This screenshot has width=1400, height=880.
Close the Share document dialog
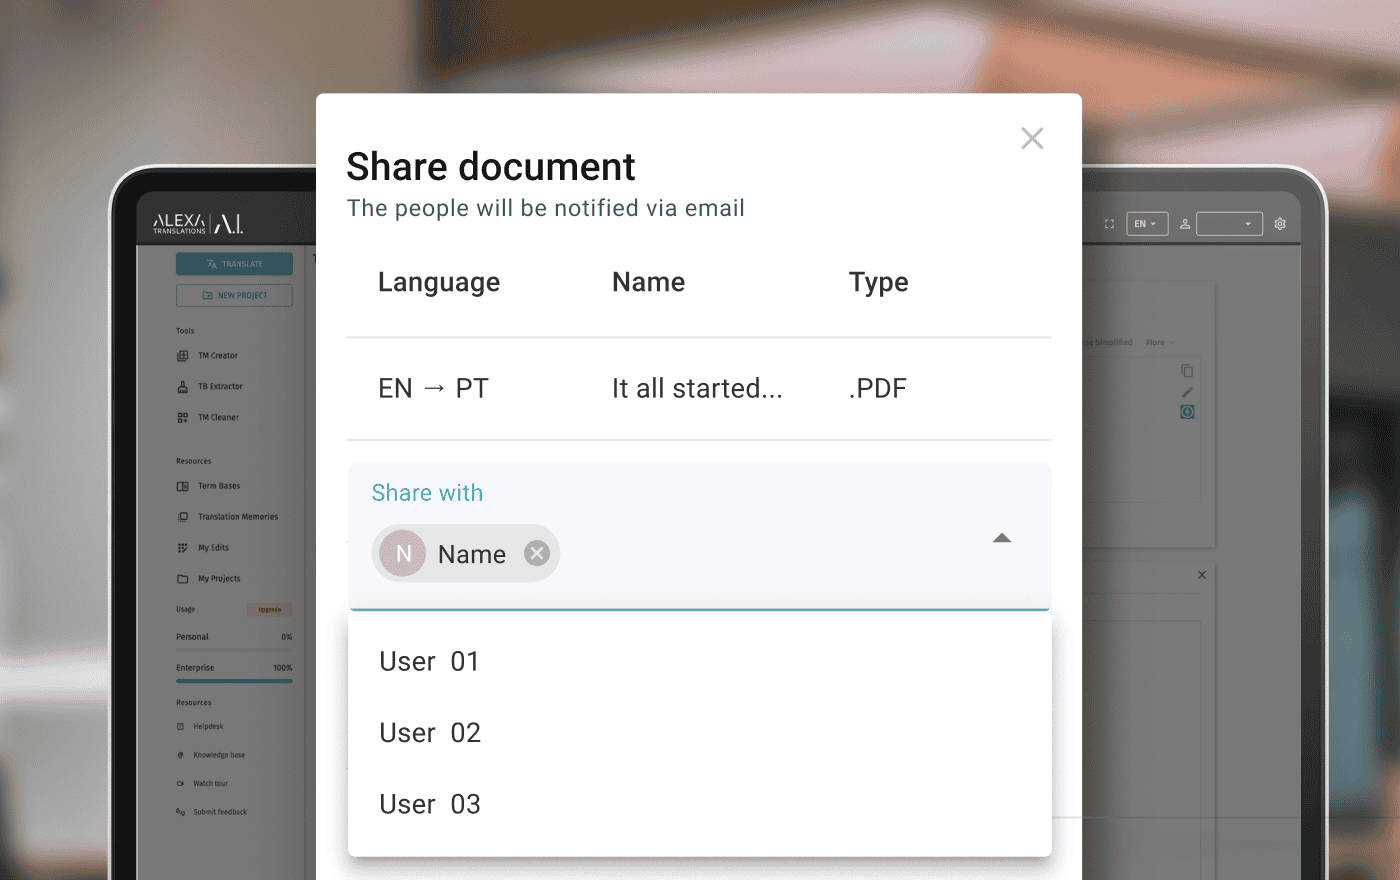coord(1032,138)
